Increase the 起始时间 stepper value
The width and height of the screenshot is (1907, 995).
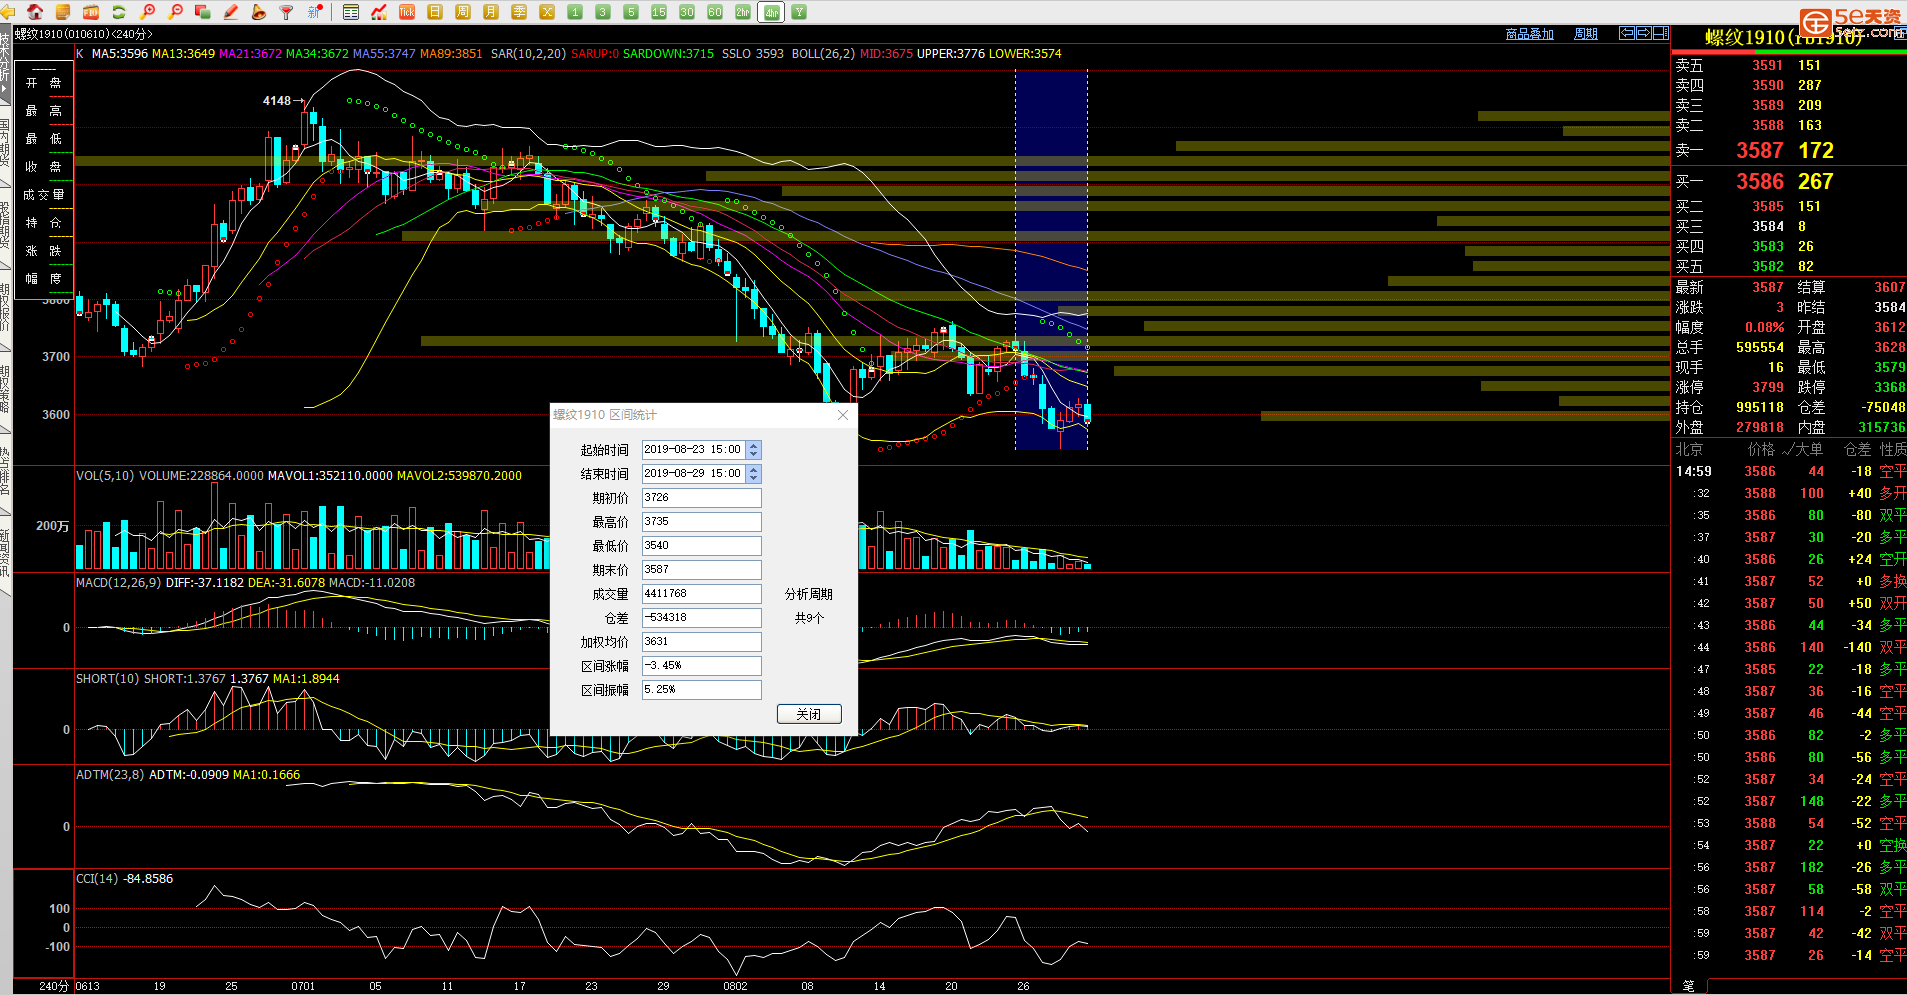coord(754,446)
